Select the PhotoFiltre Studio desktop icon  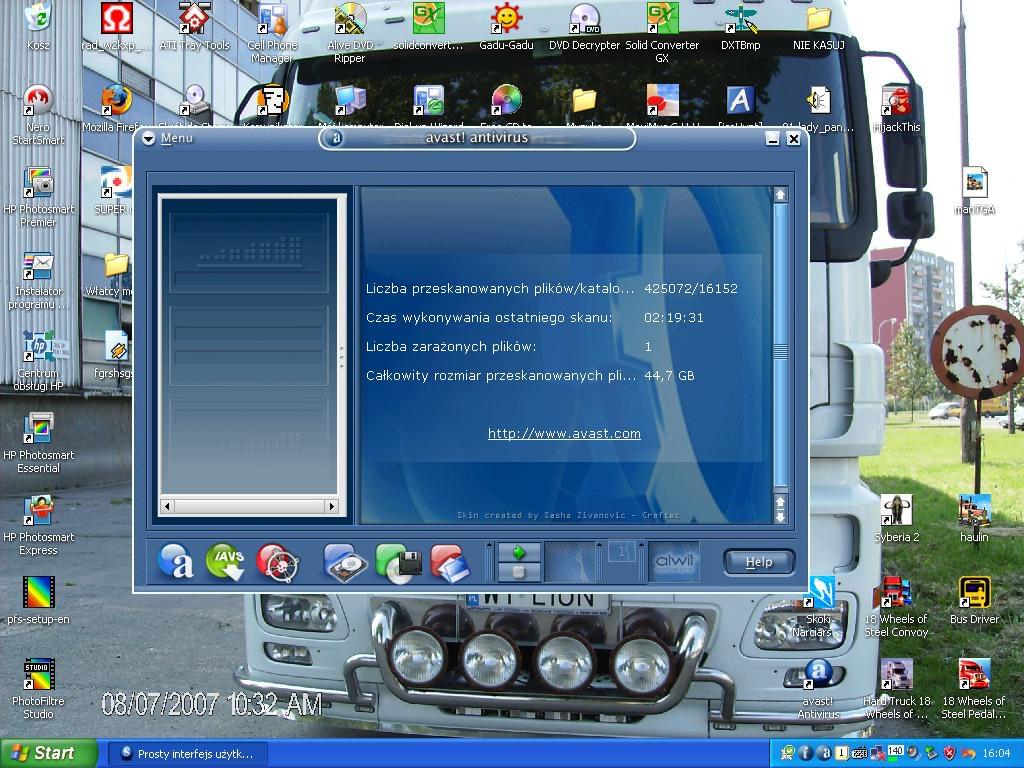pos(38,690)
